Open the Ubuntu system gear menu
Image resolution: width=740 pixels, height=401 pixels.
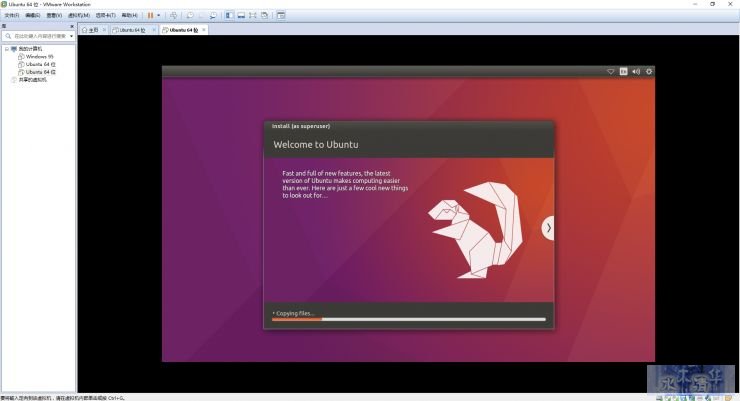pyautogui.click(x=649, y=71)
